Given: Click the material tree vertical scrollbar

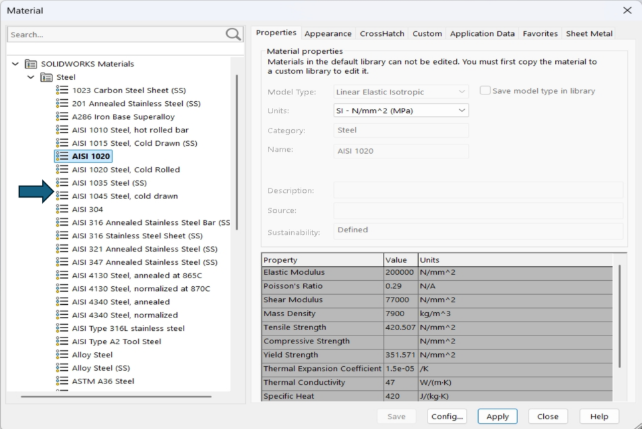Looking at the screenshot, I should click(x=237, y=152).
